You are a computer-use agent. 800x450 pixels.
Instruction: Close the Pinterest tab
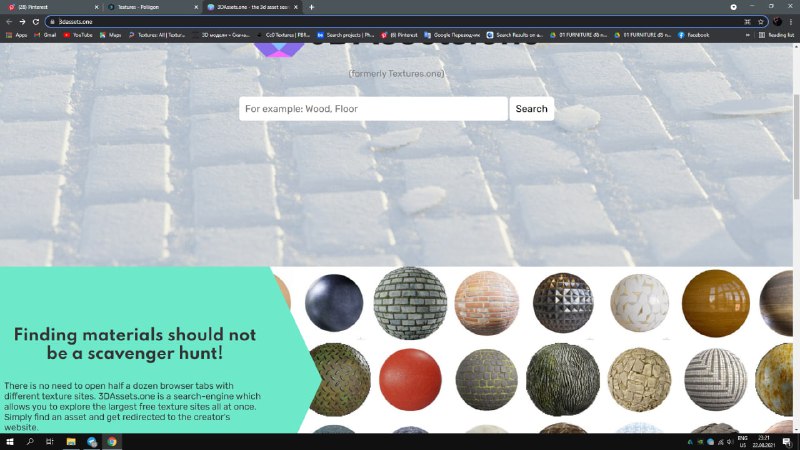click(x=96, y=7)
